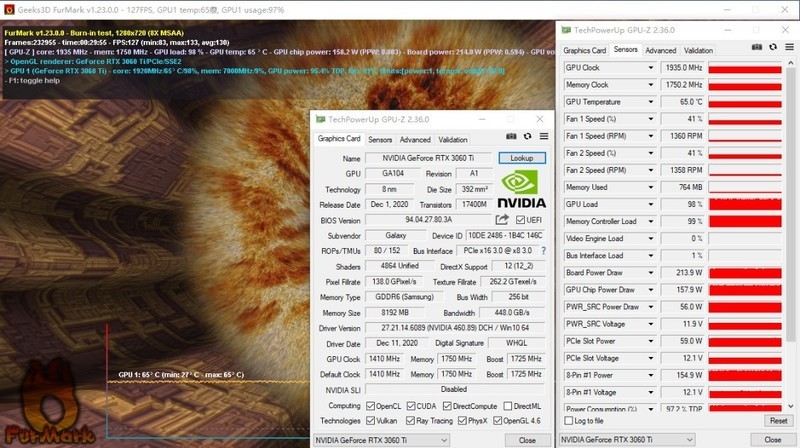Switch to Graphics Card tab in Sensors window

585,51
